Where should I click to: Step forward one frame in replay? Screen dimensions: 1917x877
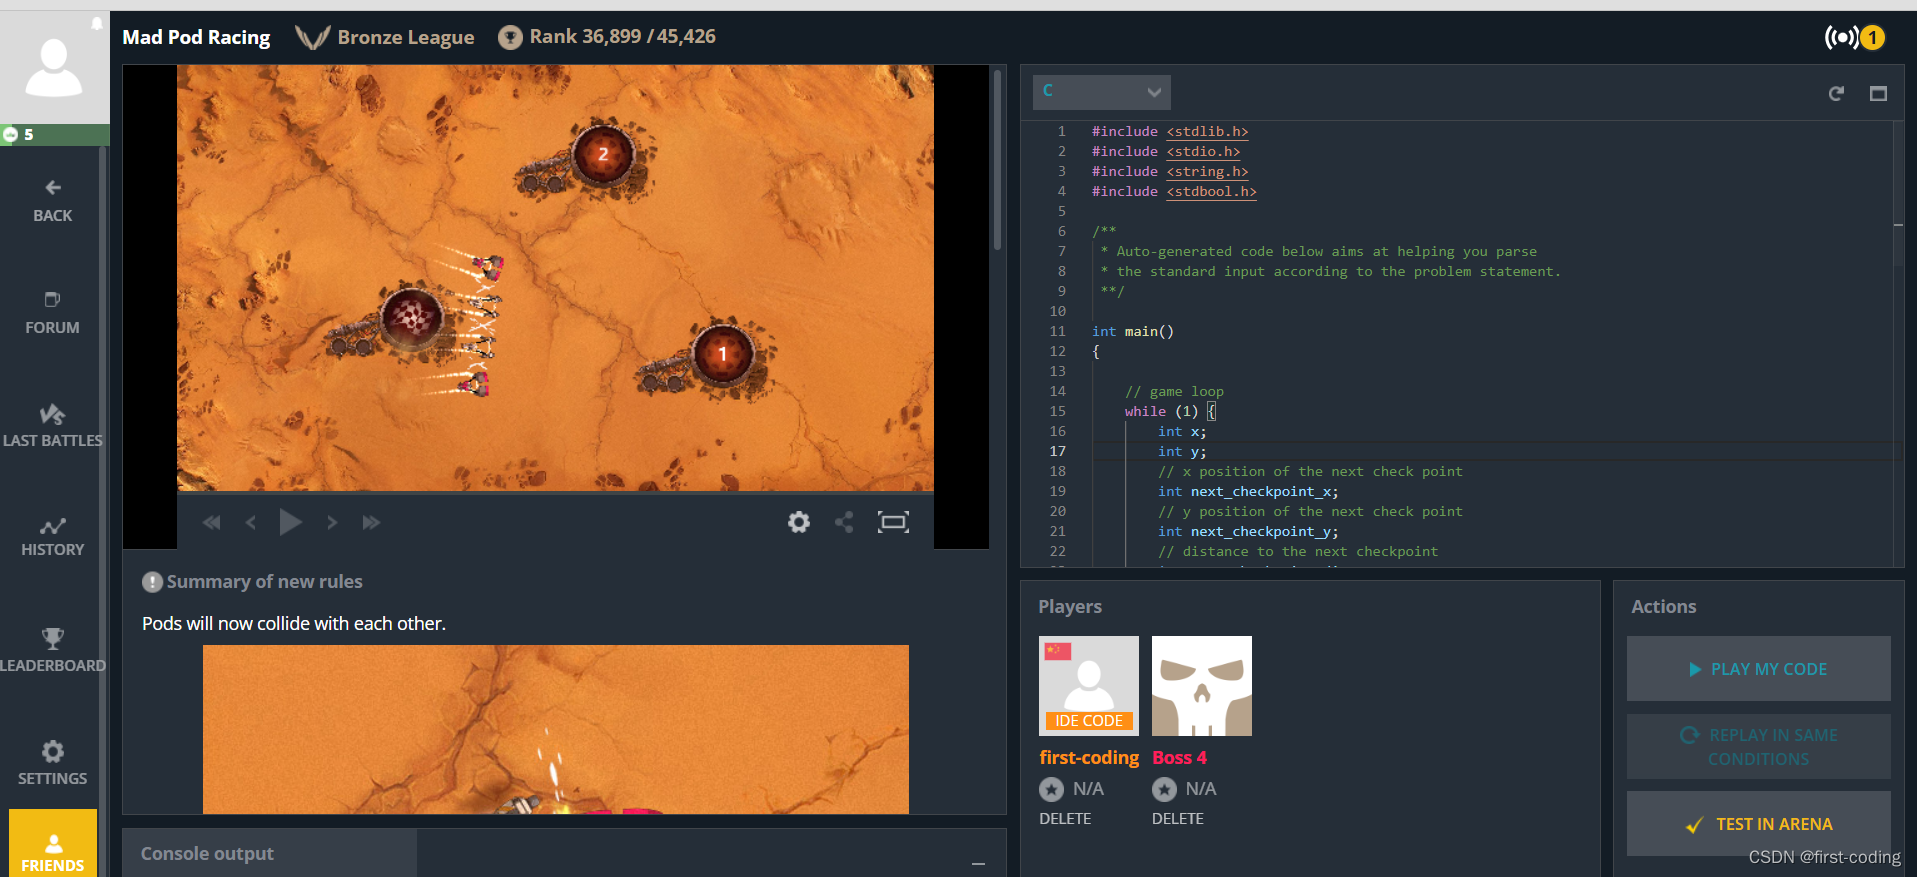(x=331, y=522)
